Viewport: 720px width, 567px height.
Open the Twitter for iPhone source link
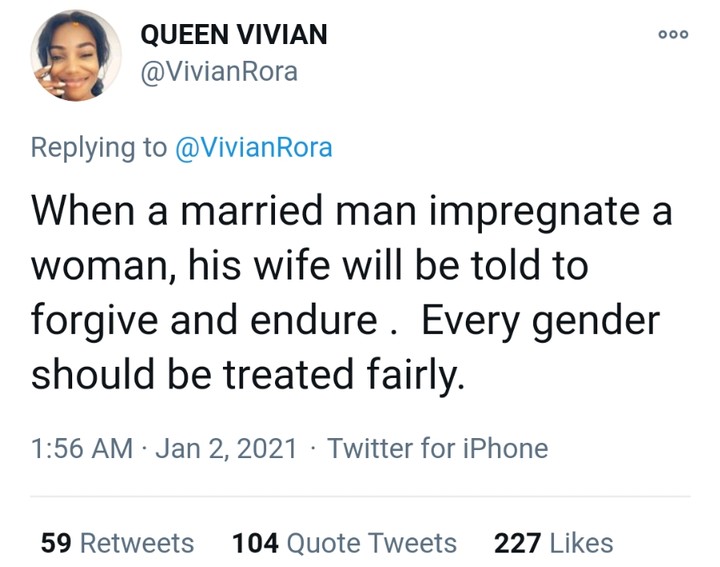tap(438, 449)
